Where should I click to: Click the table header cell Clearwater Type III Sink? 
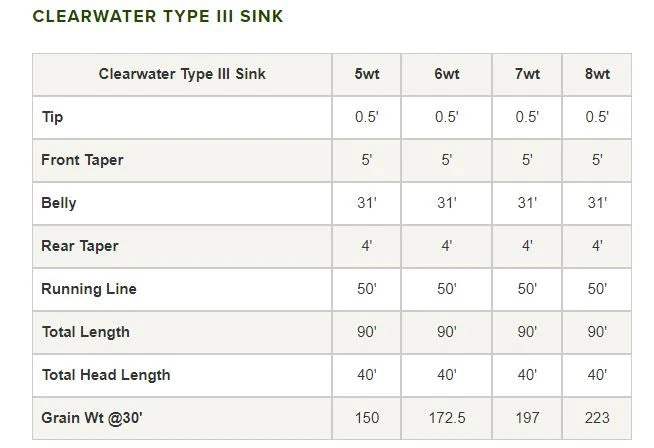coord(182,74)
